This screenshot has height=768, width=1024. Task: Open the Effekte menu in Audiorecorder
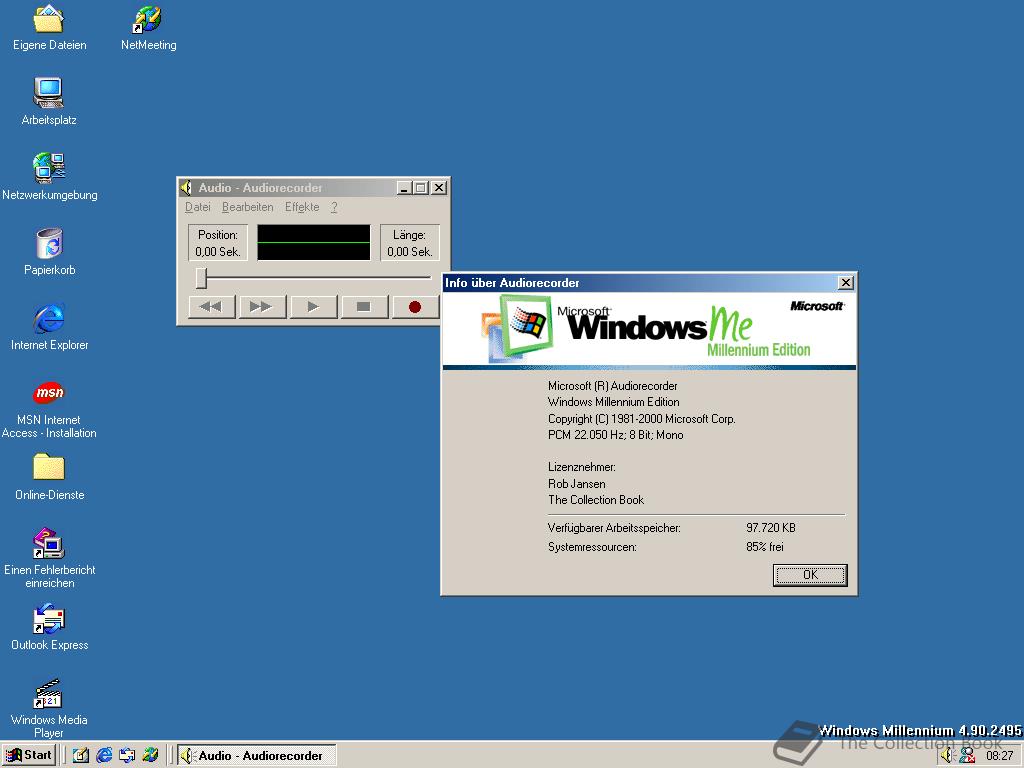pos(302,207)
